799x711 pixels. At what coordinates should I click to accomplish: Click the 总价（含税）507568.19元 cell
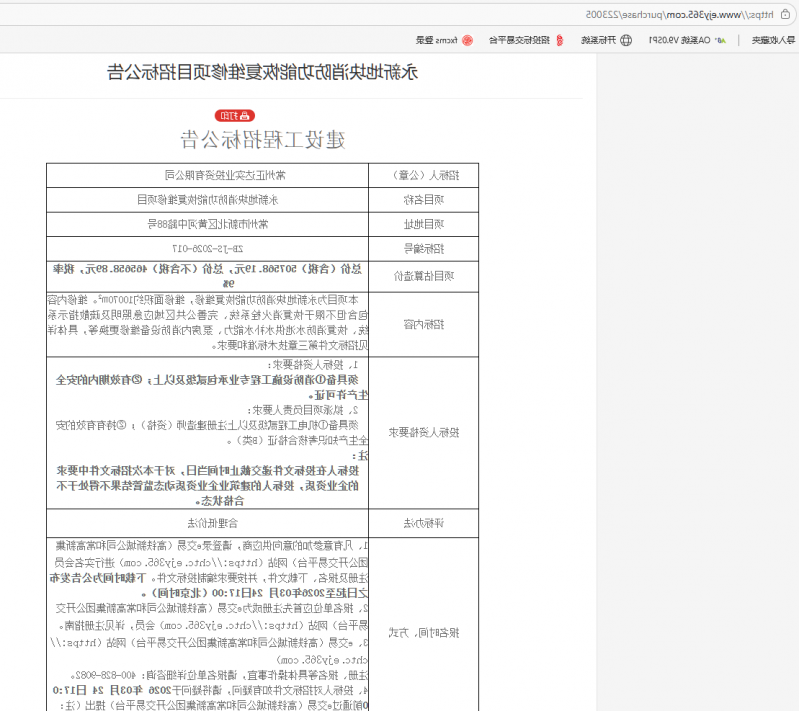point(207,276)
